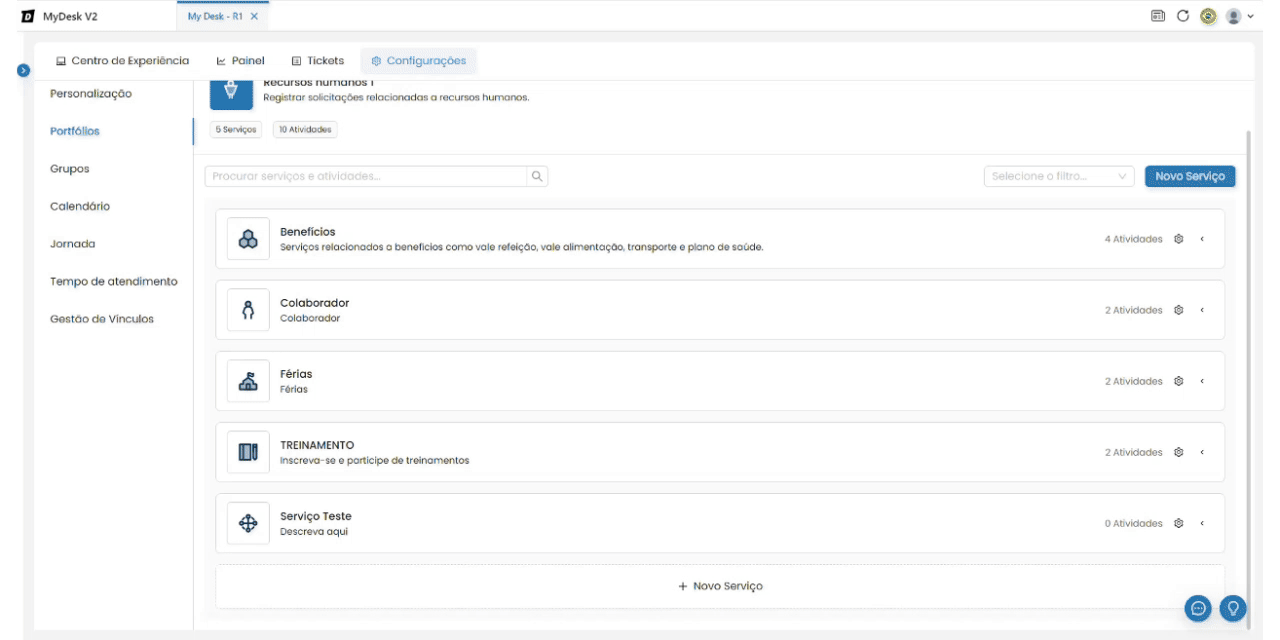Click the Colaborador service title

[x=315, y=303]
